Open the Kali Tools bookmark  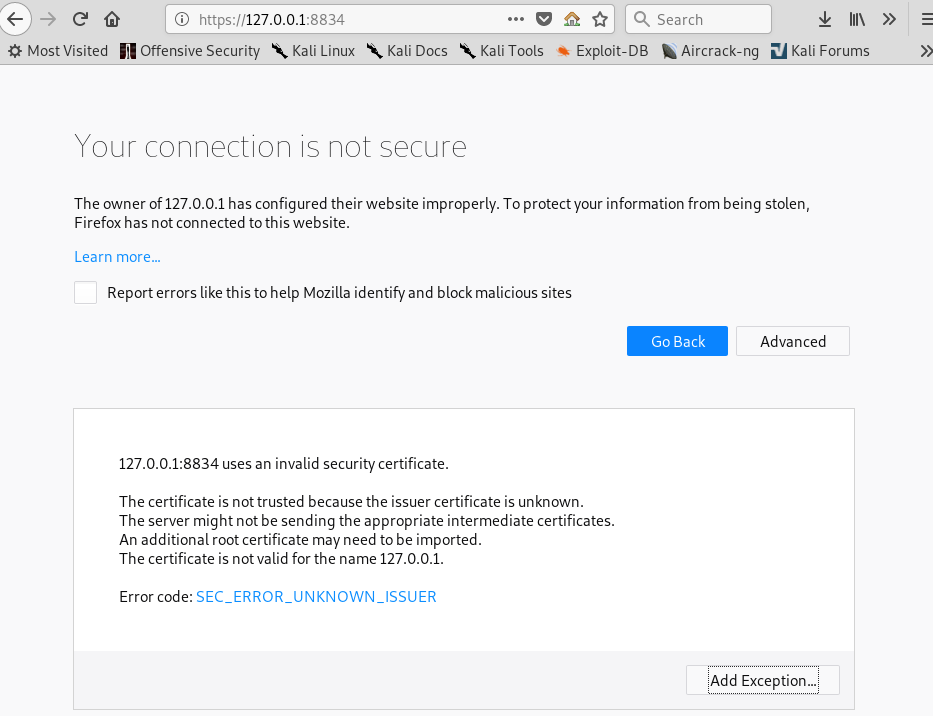(x=501, y=51)
